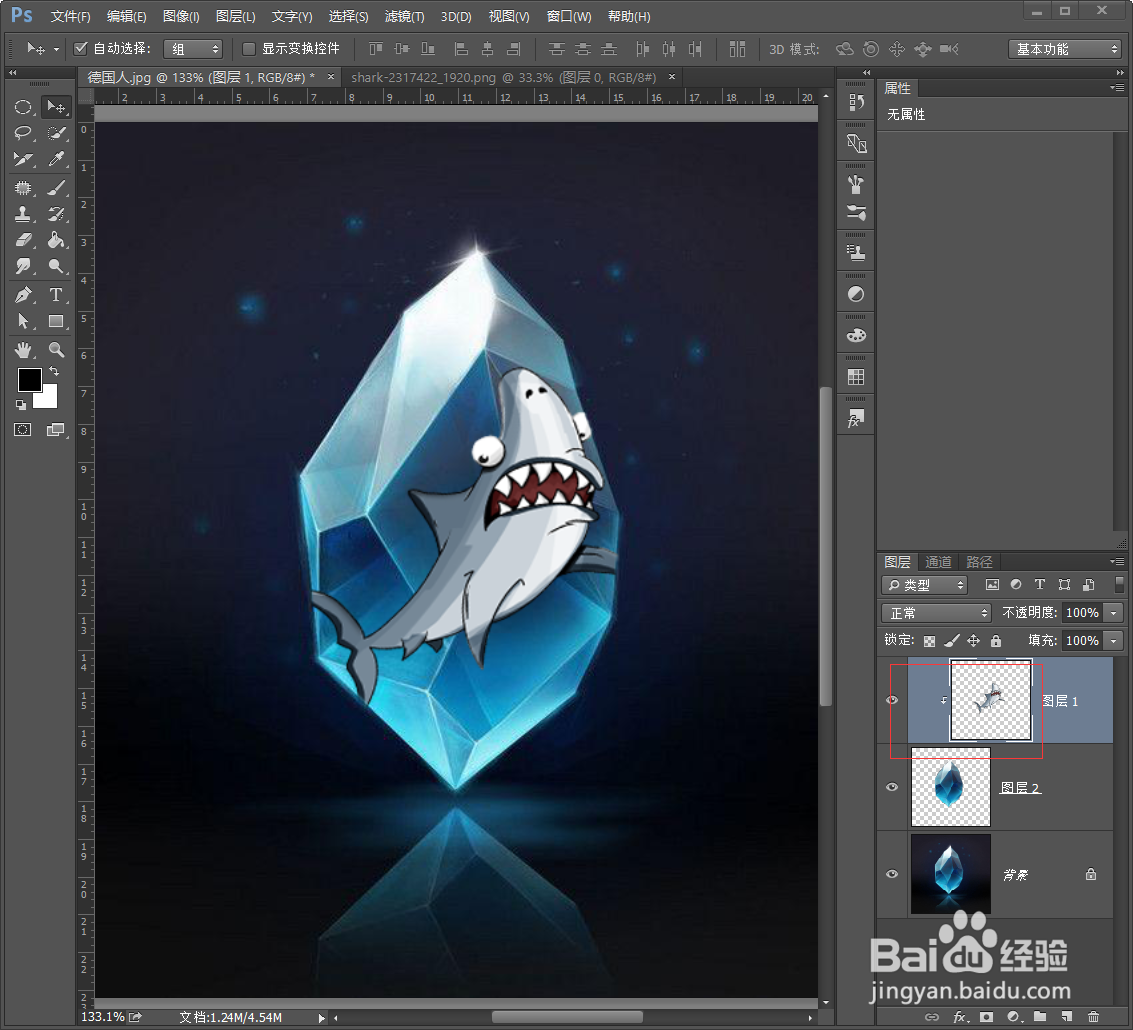The image size is (1133, 1030).
Task: Select the Dodge tool
Action: (56, 266)
